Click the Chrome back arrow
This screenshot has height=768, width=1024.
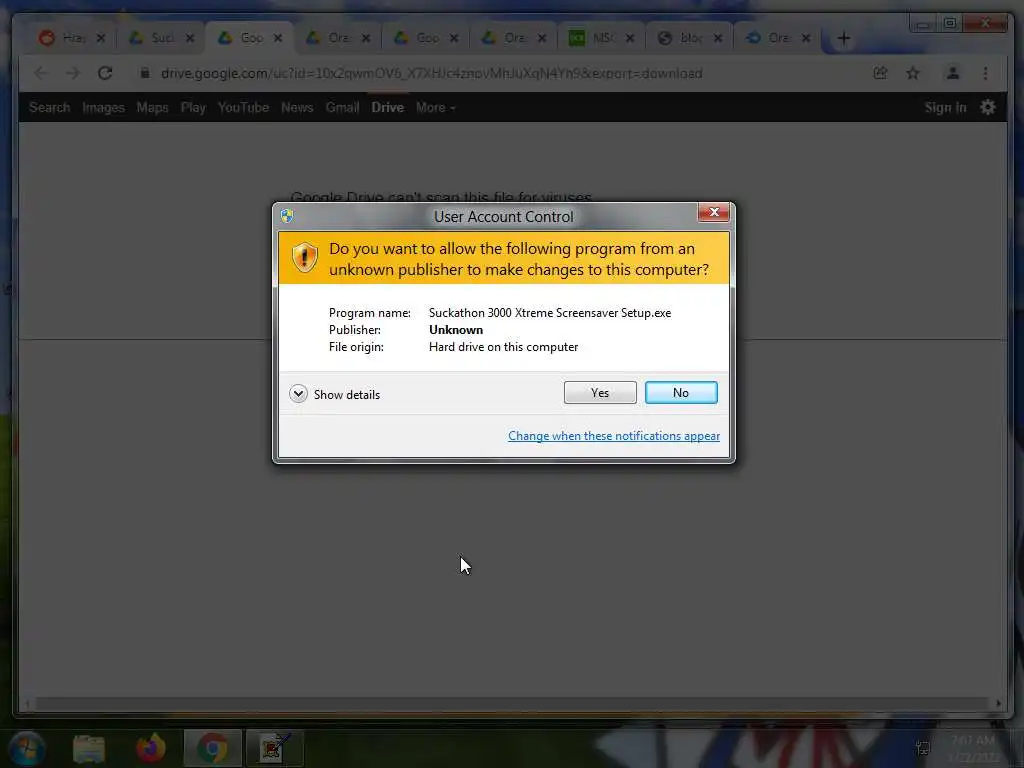click(x=40, y=73)
